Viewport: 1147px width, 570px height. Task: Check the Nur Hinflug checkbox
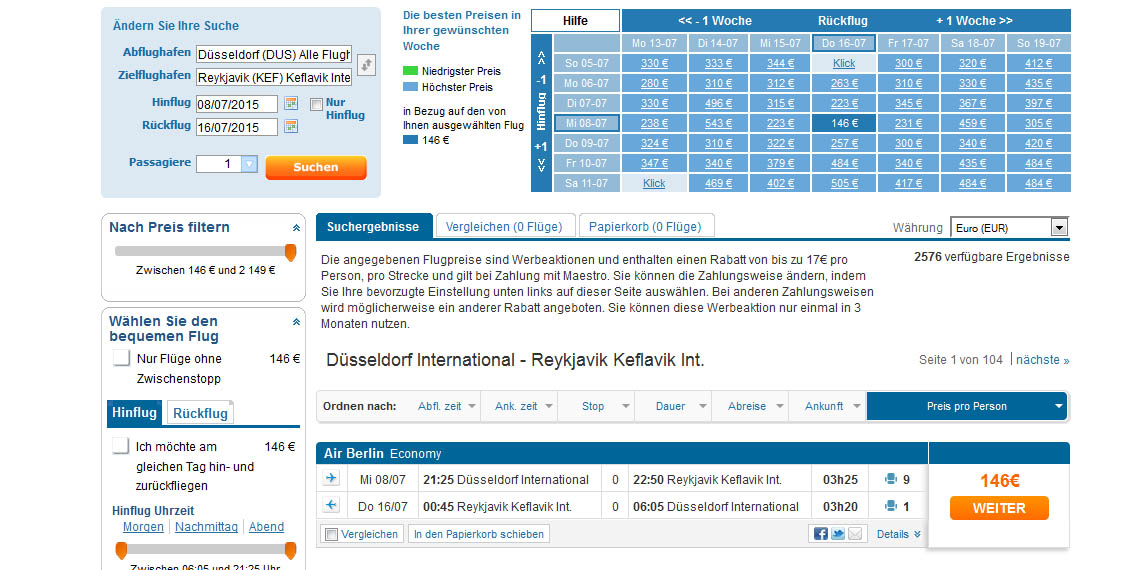[x=316, y=105]
